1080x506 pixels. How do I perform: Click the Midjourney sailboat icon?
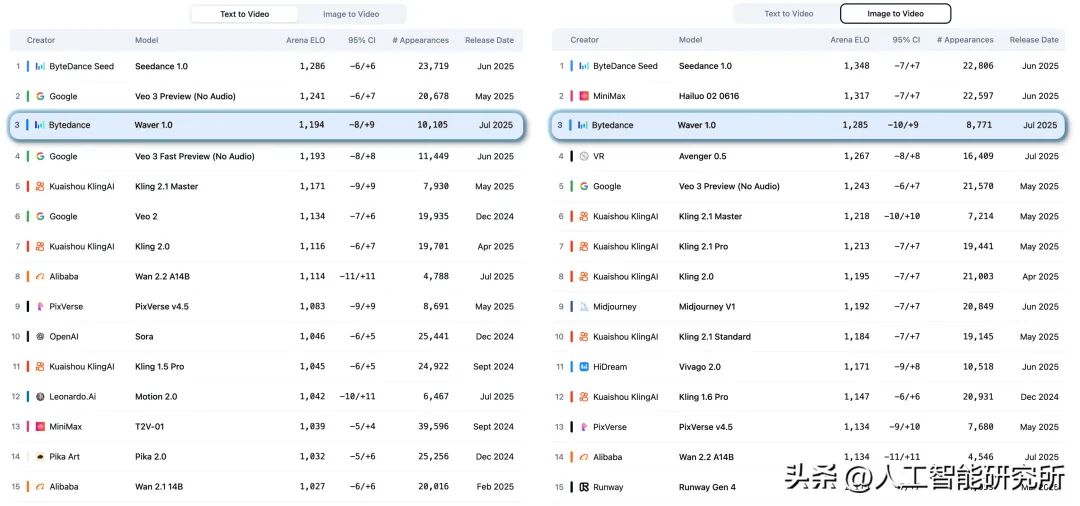click(x=584, y=307)
